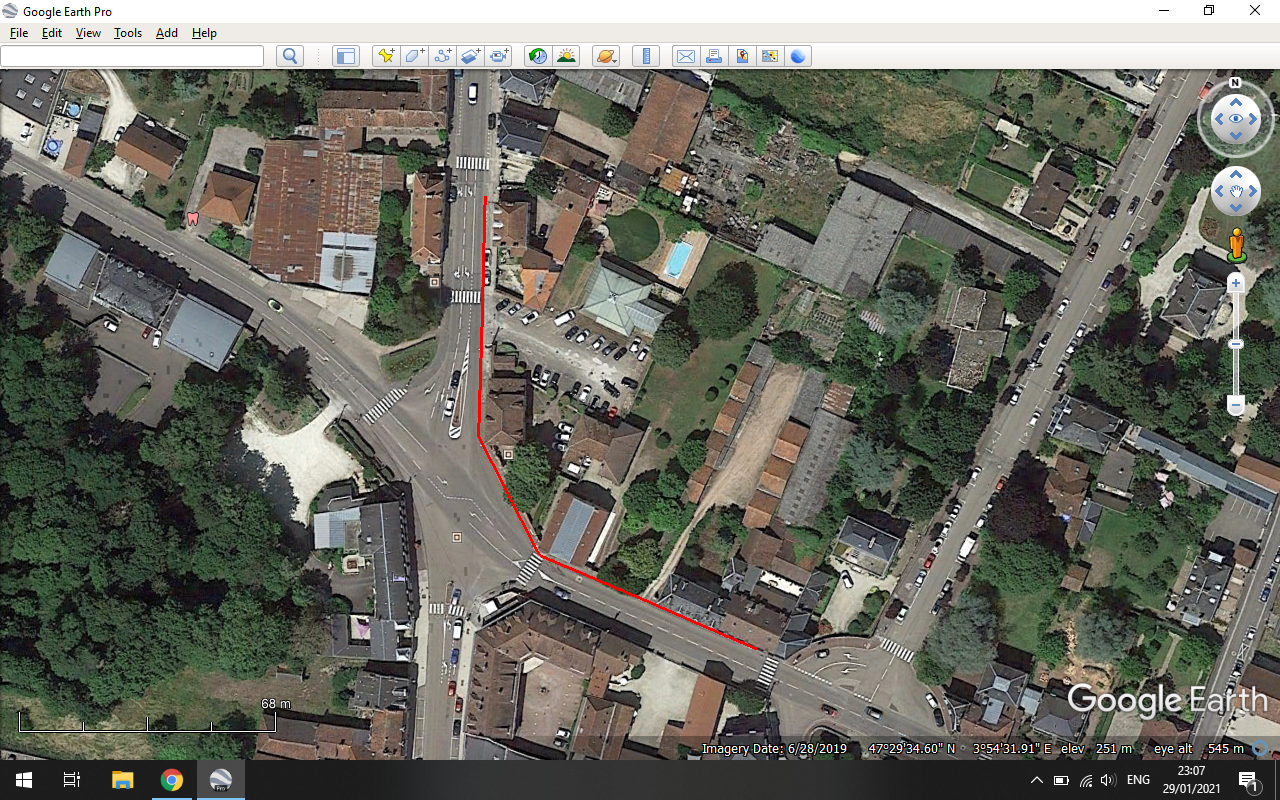This screenshot has height=800, width=1280.
Task: Click the search magnifier button
Action: point(290,56)
